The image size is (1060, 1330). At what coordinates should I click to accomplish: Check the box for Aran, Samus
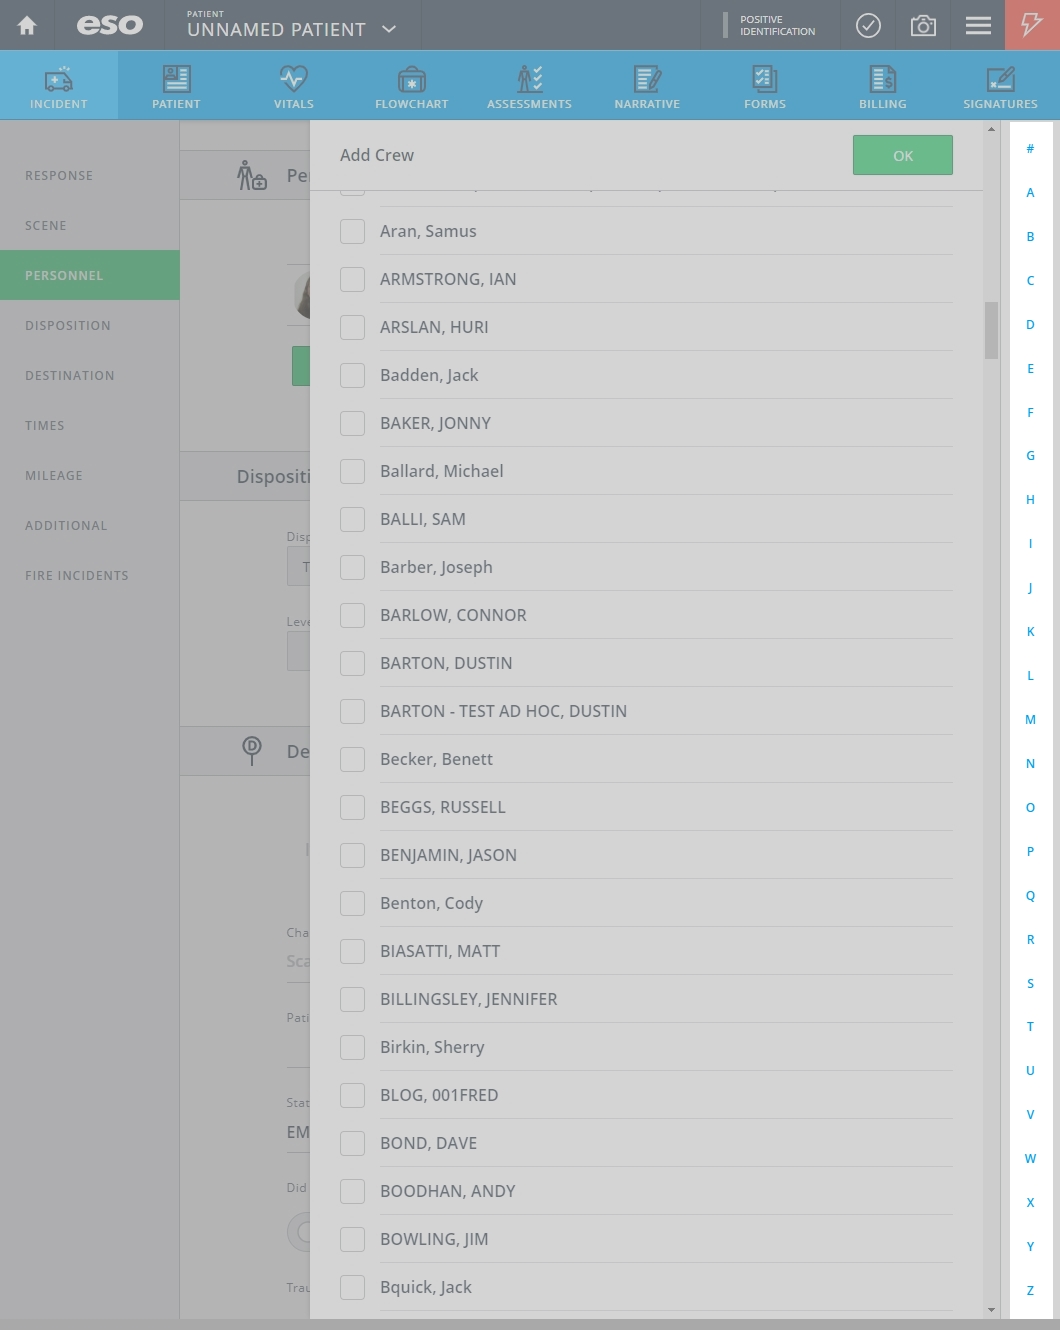tap(352, 231)
